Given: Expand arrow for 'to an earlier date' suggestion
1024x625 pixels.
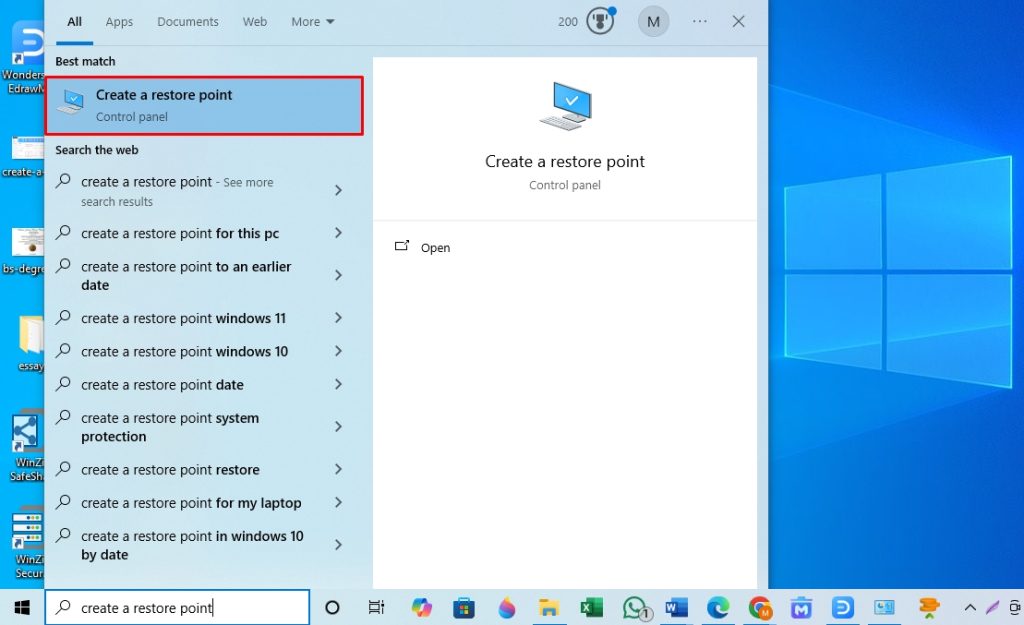Looking at the screenshot, I should coord(338,275).
